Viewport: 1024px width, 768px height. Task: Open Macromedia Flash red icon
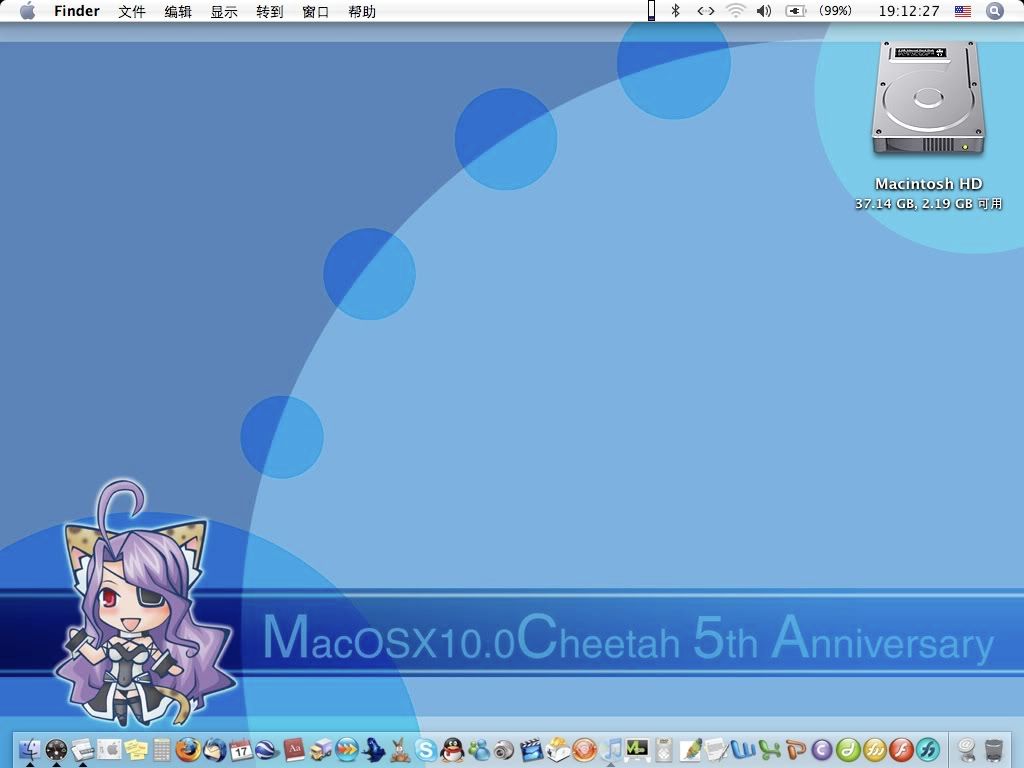click(x=901, y=750)
